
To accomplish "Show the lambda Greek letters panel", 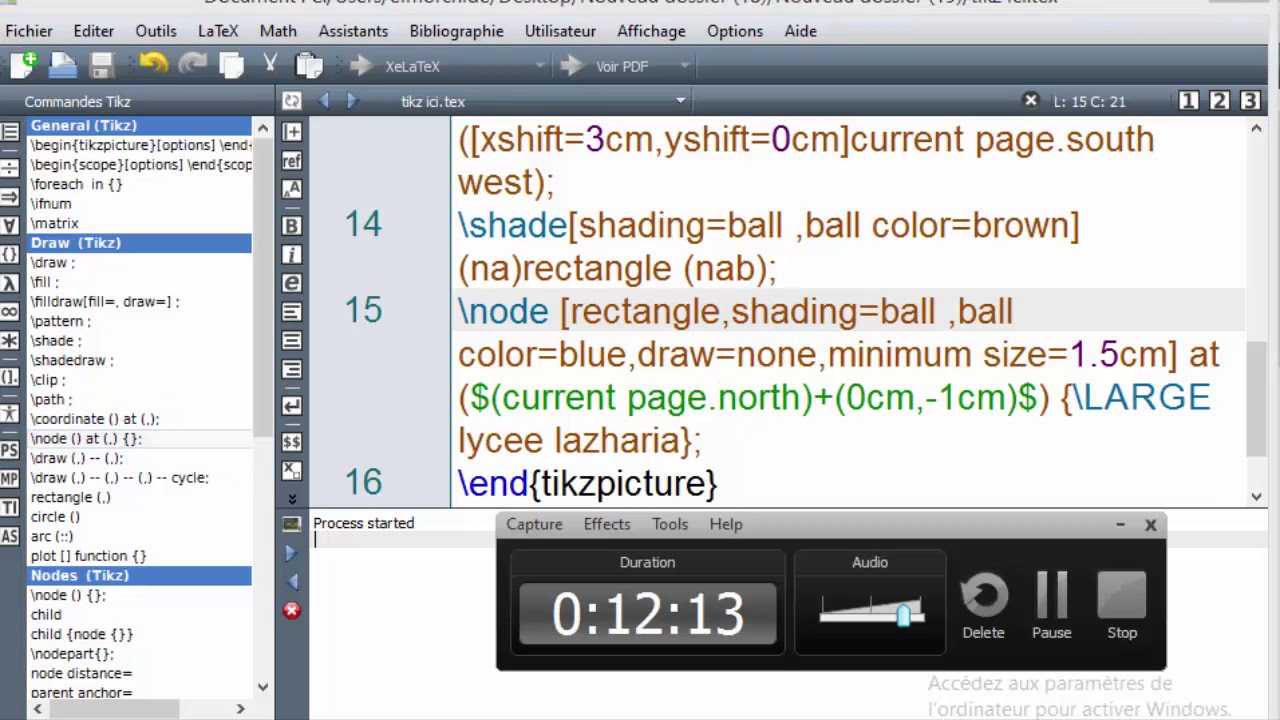I will click(x=10, y=283).
